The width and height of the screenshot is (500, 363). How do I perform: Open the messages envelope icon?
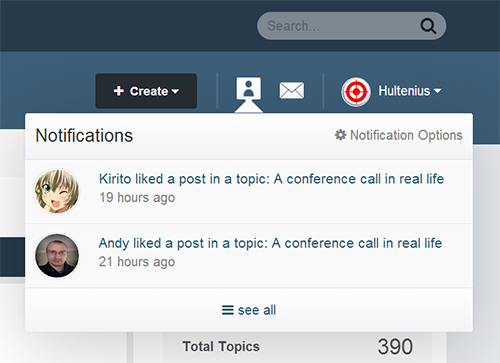pyautogui.click(x=292, y=90)
